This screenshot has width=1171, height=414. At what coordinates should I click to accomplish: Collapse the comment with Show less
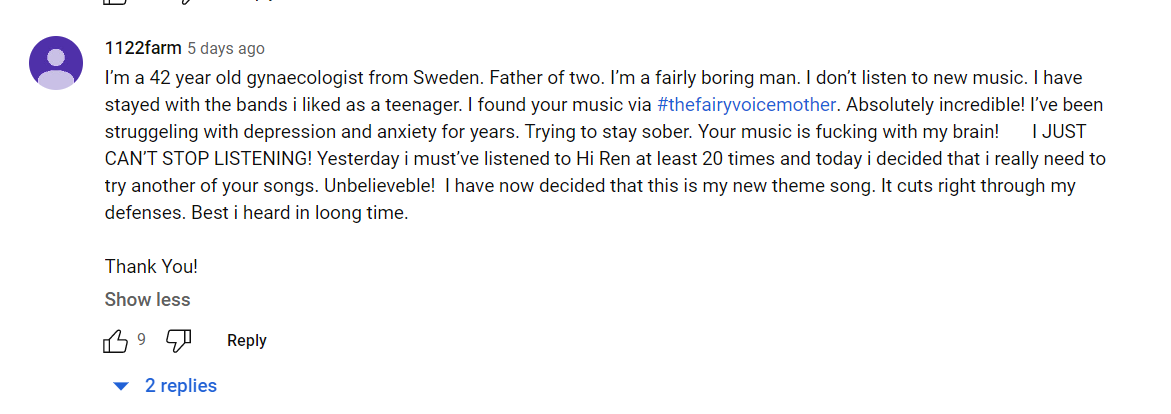[147, 300]
